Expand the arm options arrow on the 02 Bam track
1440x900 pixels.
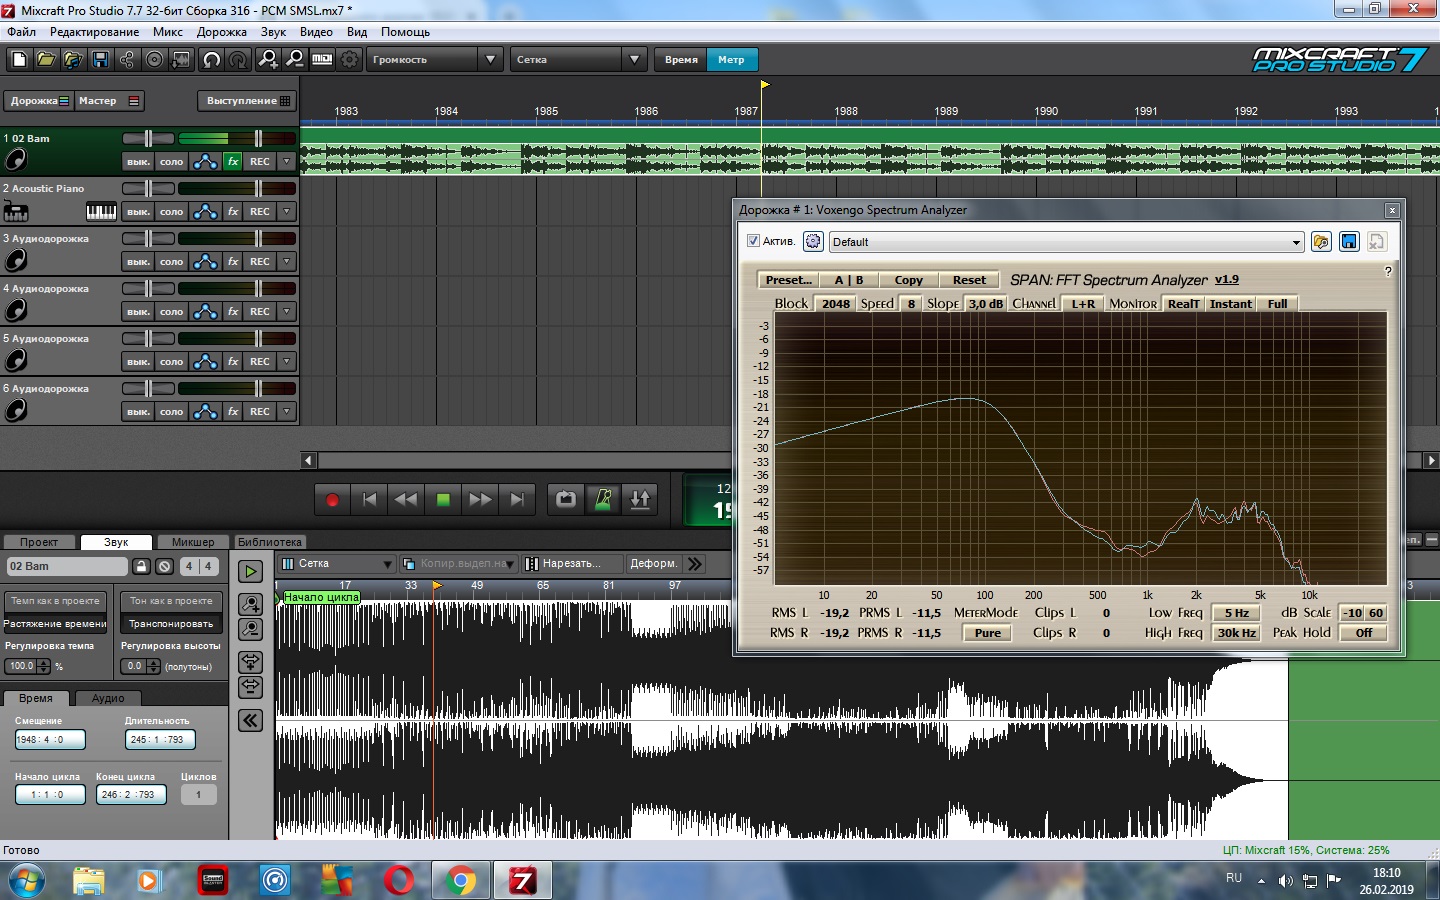[x=287, y=161]
